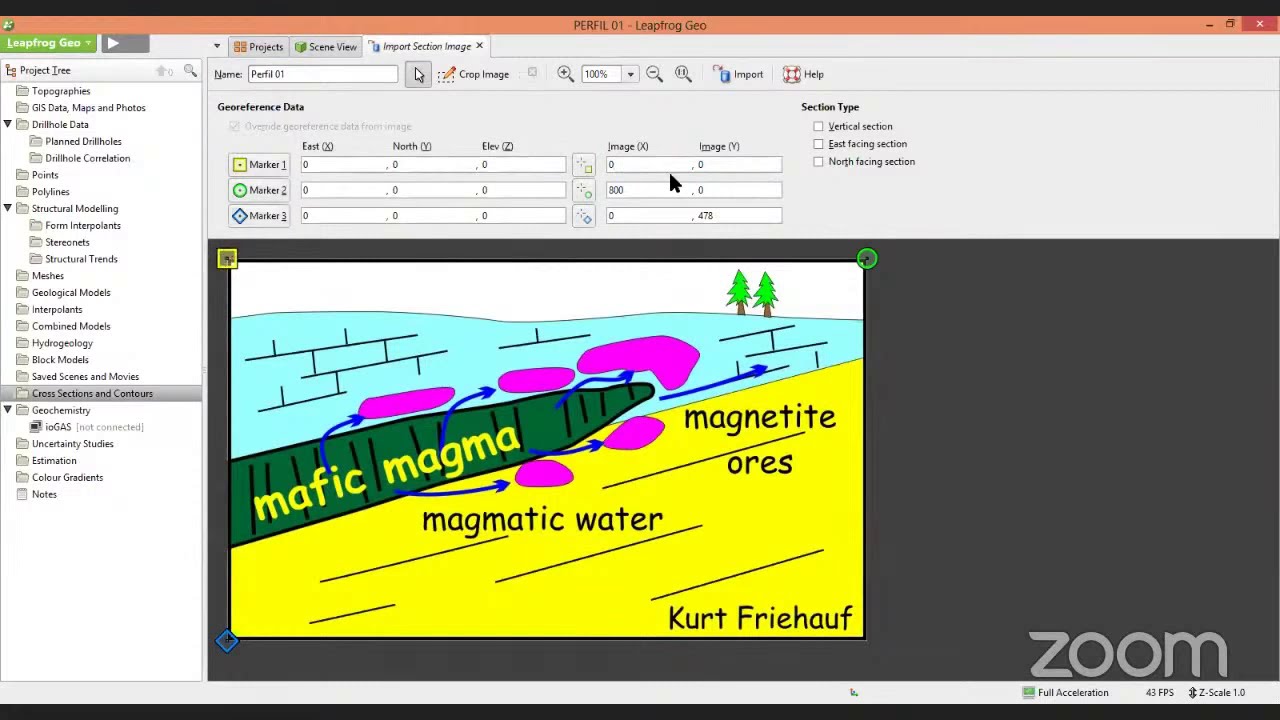The height and width of the screenshot is (720, 1280).
Task: Toggle the East facing section checkbox
Action: tap(818, 144)
